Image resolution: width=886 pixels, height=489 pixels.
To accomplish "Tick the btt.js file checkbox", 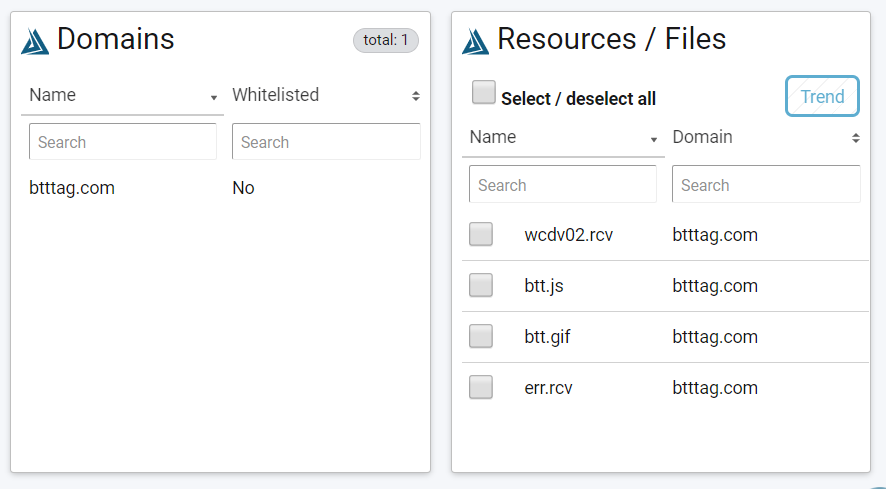I will click(481, 285).
